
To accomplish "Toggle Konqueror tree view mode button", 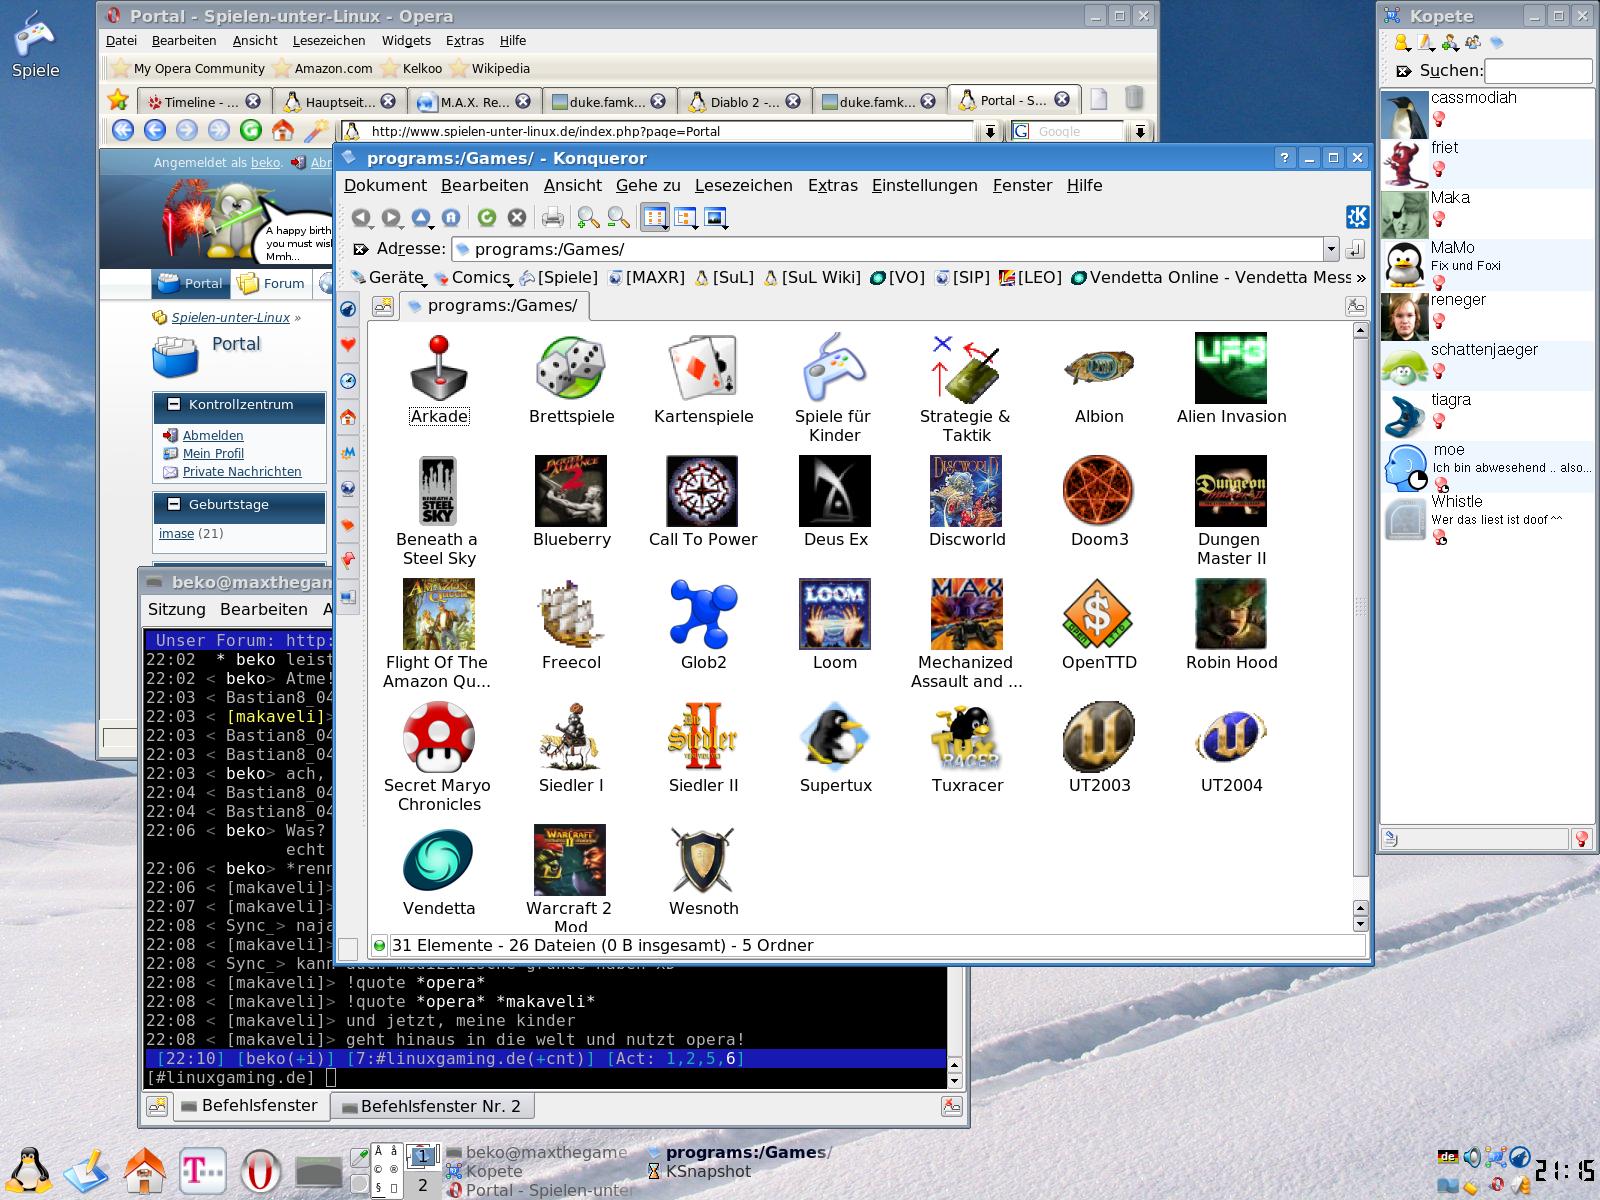I will click(686, 217).
